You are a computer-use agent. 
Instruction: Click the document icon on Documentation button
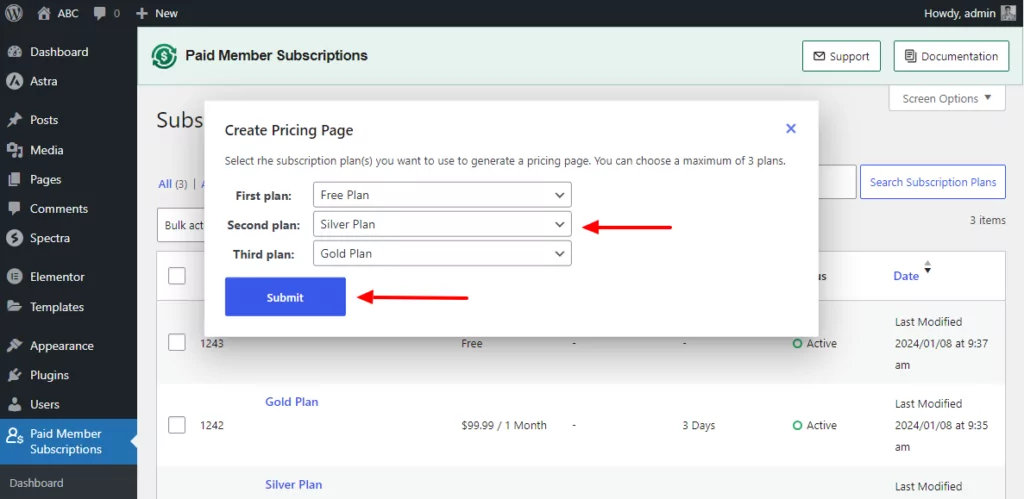coord(910,57)
